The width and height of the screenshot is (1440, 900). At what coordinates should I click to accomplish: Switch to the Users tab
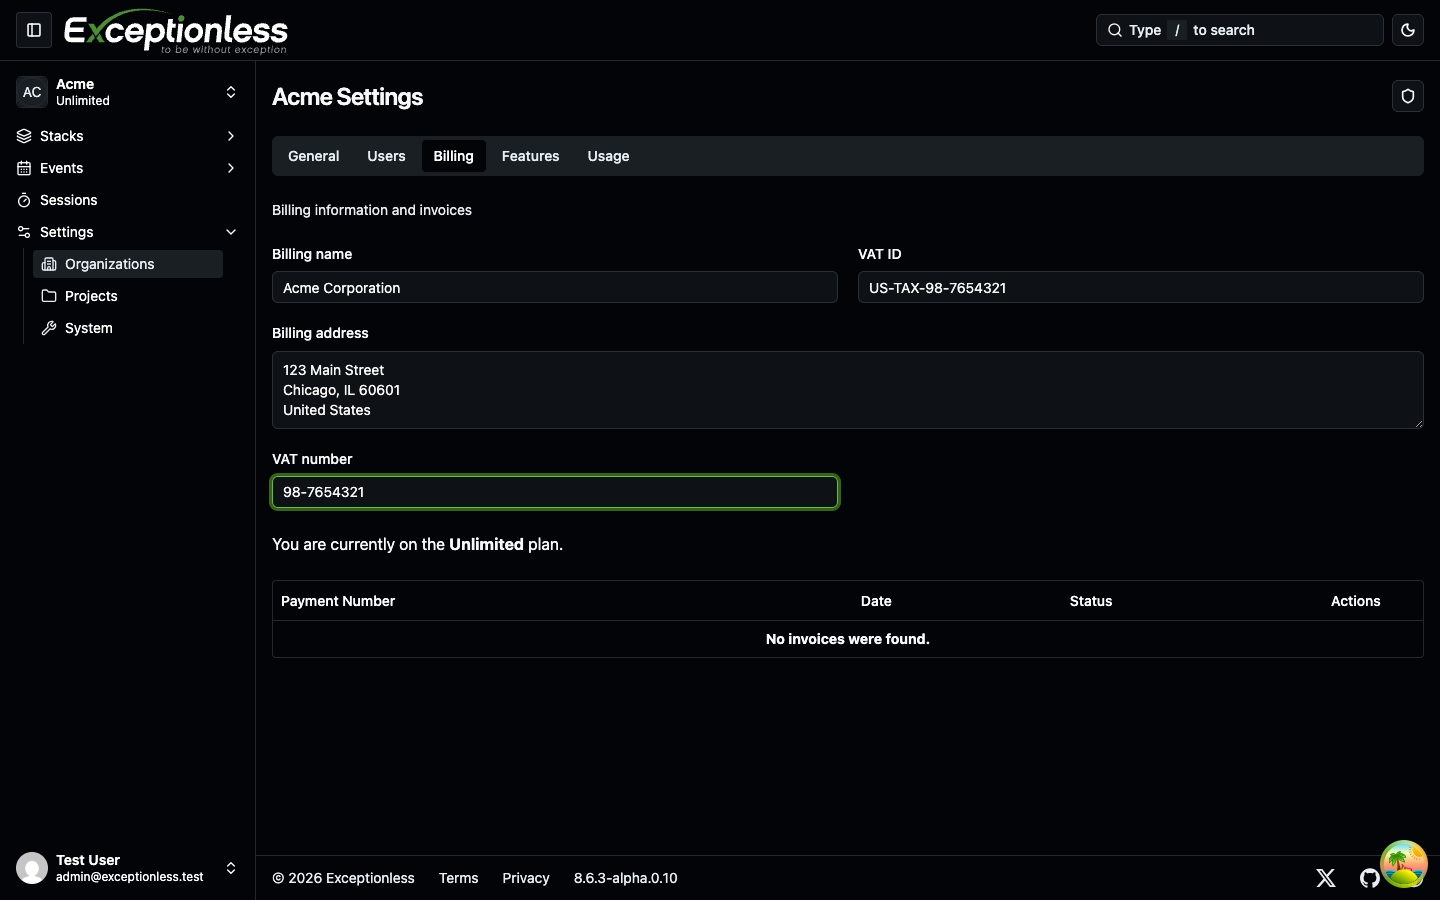386,156
